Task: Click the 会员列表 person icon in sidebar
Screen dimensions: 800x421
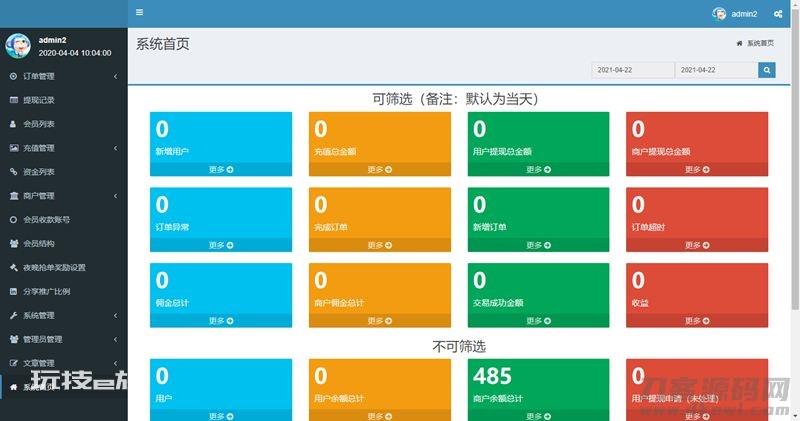Action: [14, 124]
